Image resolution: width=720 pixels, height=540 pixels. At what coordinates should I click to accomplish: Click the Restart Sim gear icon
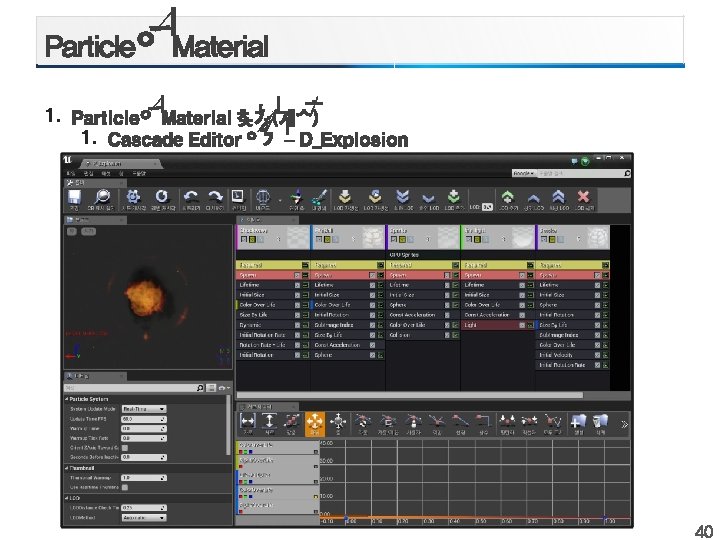(x=133, y=197)
